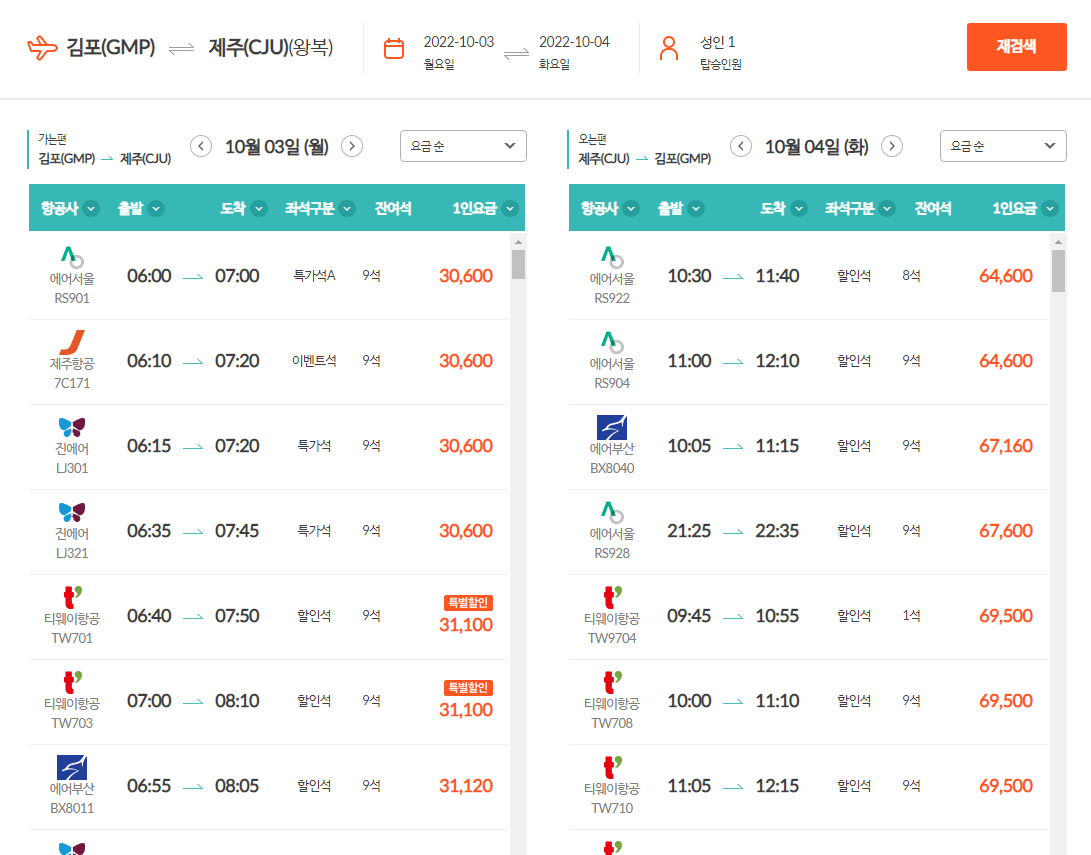Expand 출발 filter in departing table
1091x855 pixels.
click(x=157, y=208)
